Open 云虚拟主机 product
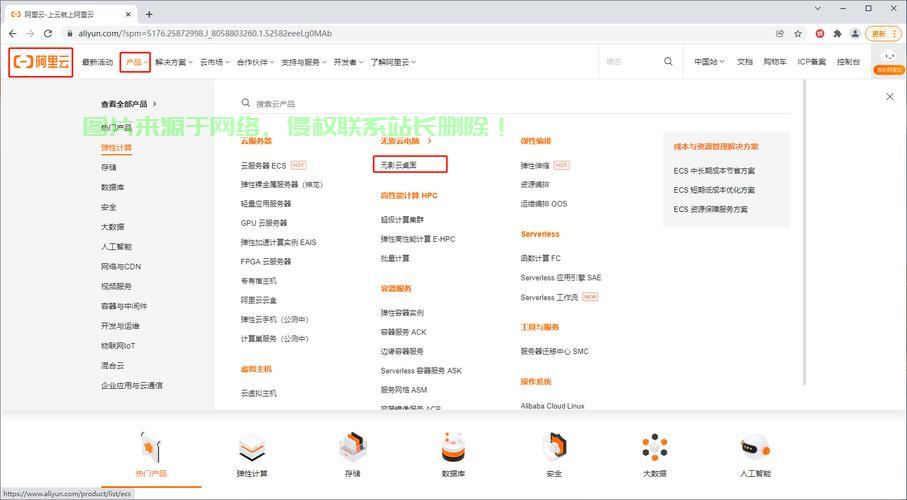The height and width of the screenshot is (500, 907). (259, 393)
